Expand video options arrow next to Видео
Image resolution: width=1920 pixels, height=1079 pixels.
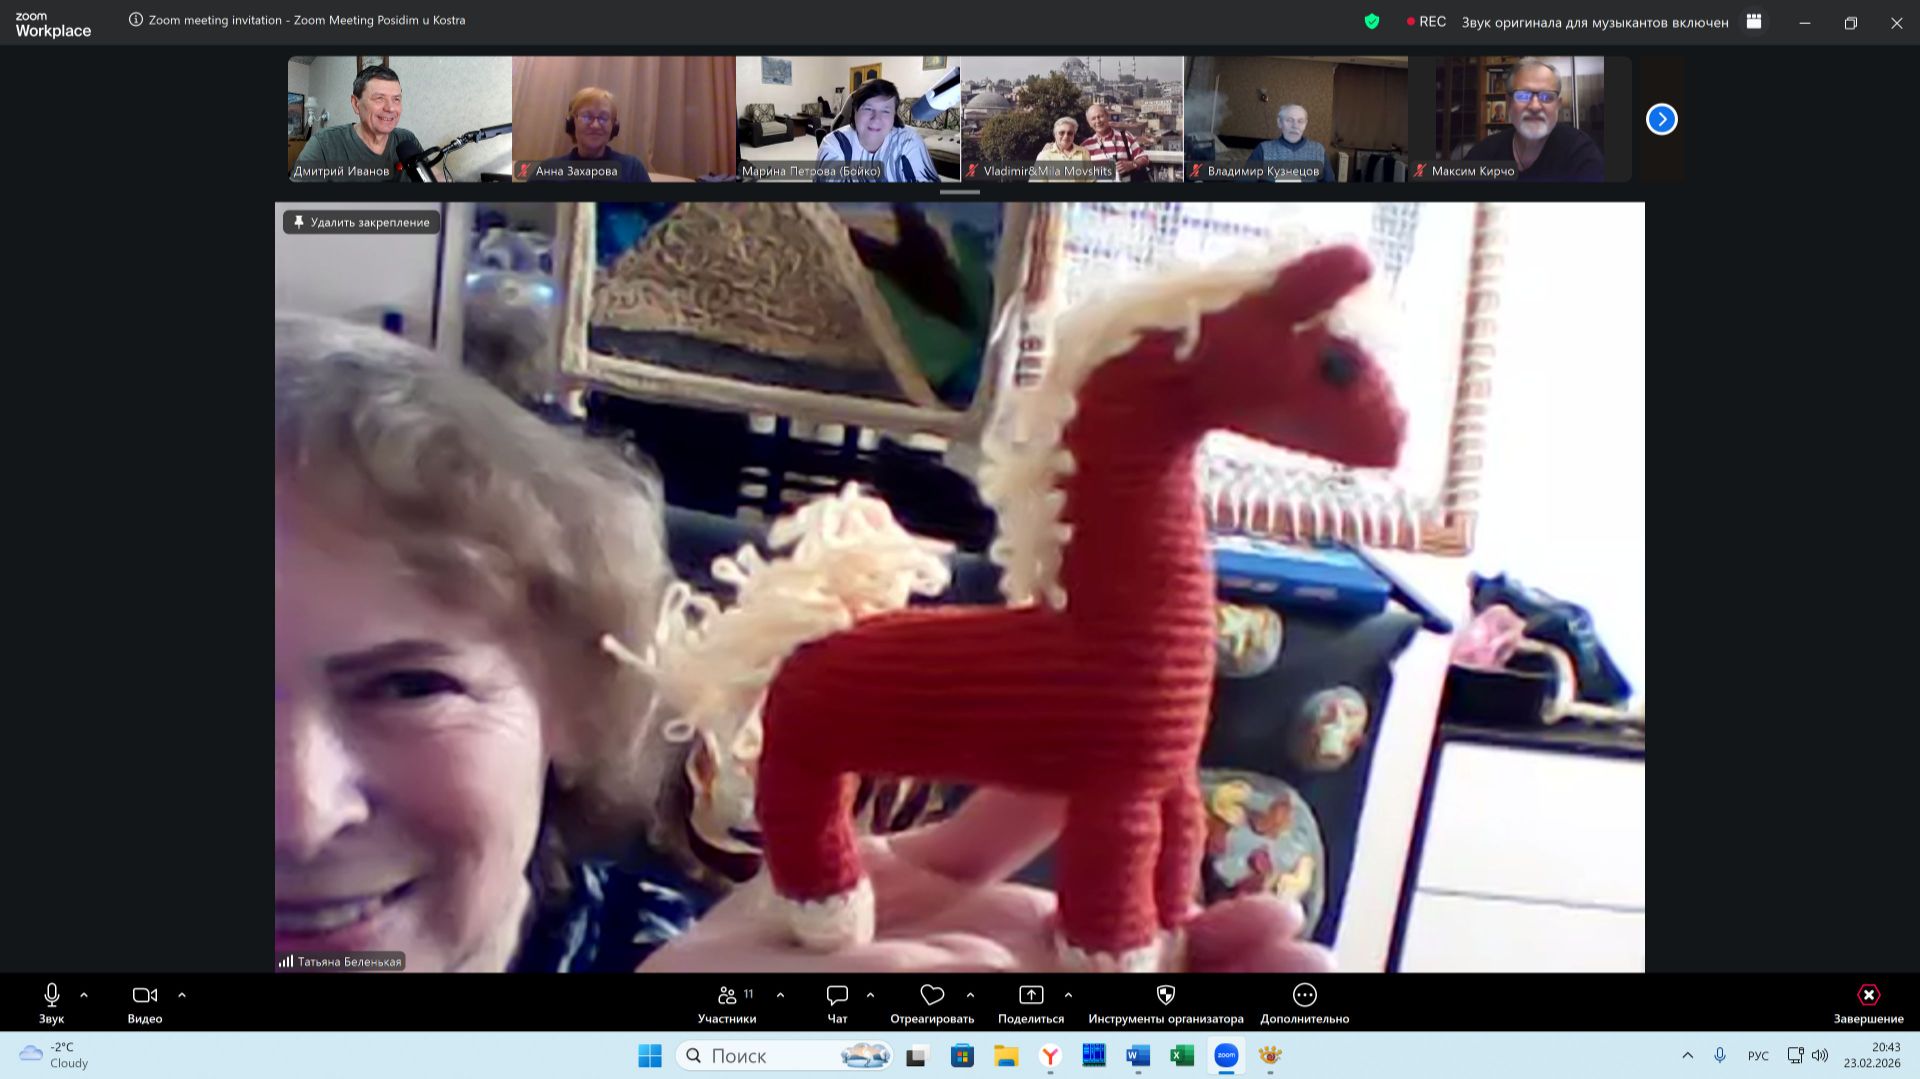click(182, 995)
